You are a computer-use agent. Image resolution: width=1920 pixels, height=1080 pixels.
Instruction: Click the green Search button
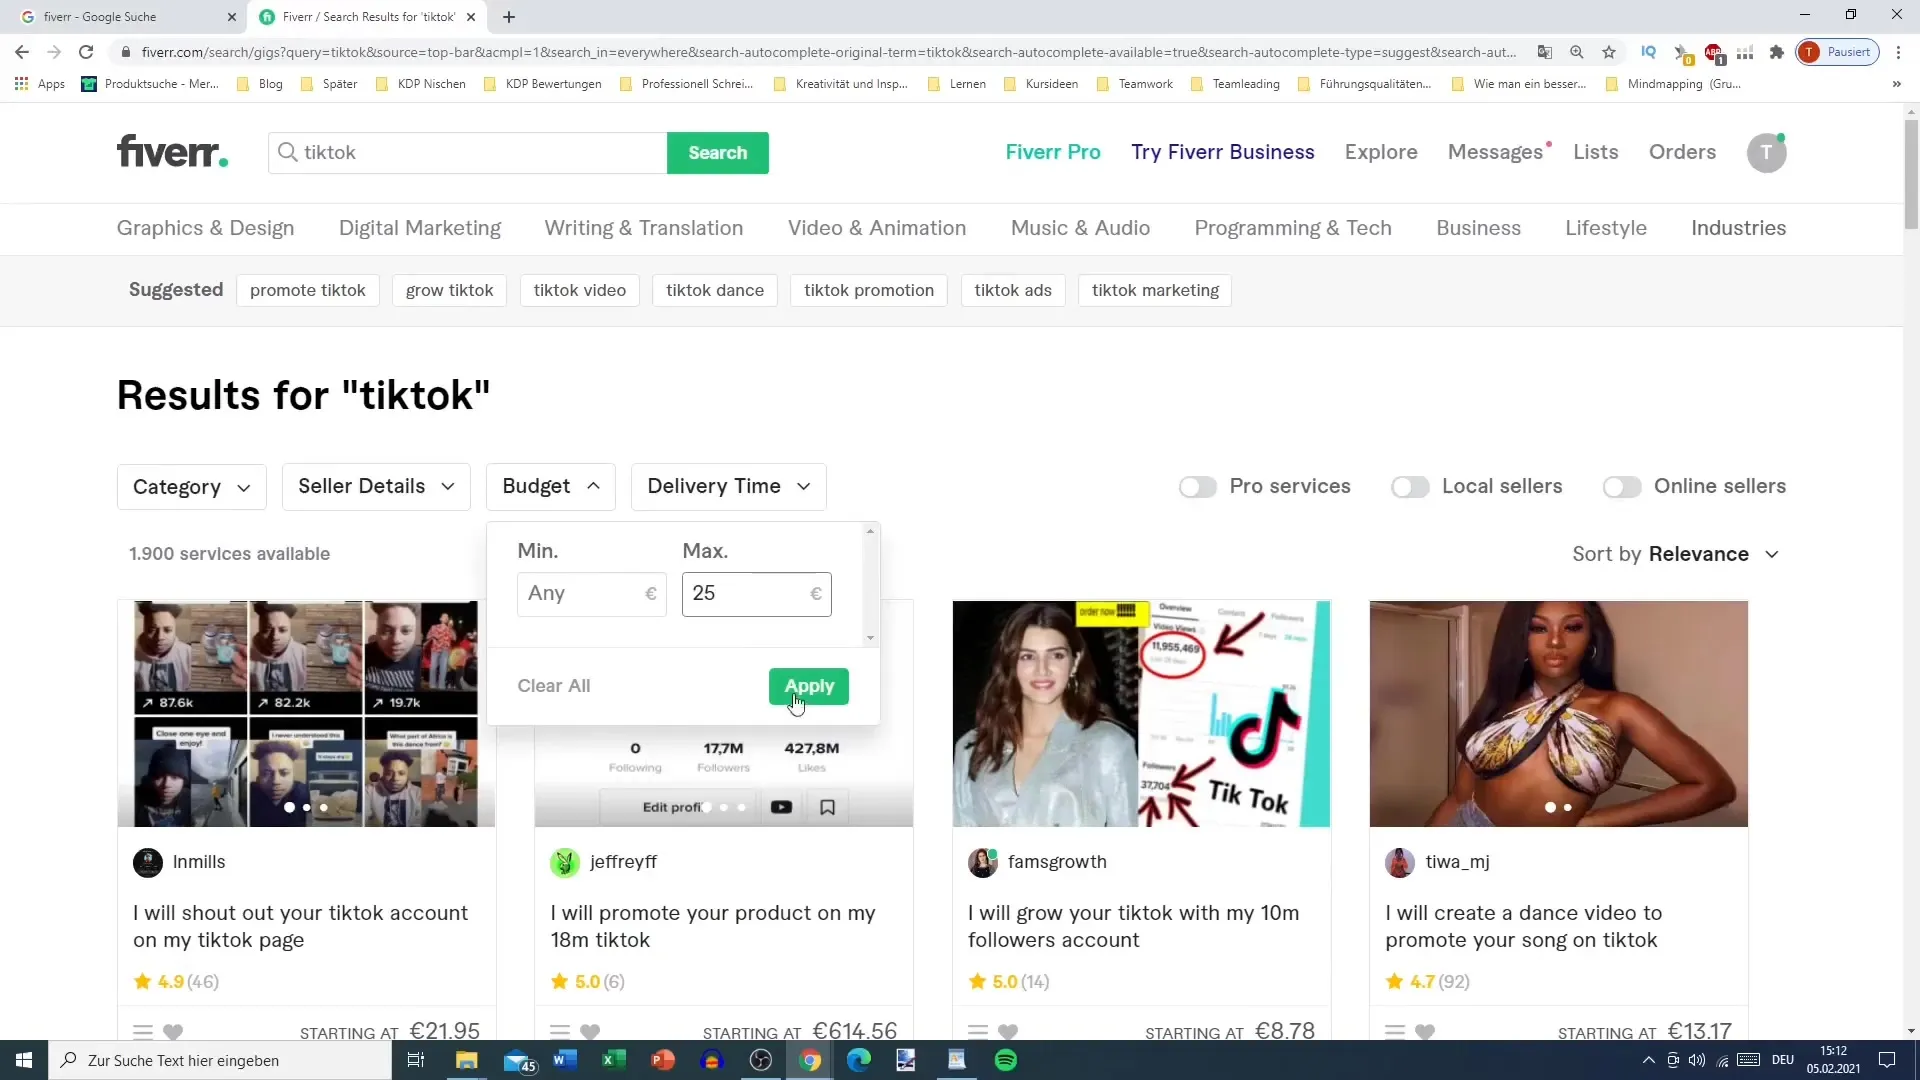click(x=718, y=153)
